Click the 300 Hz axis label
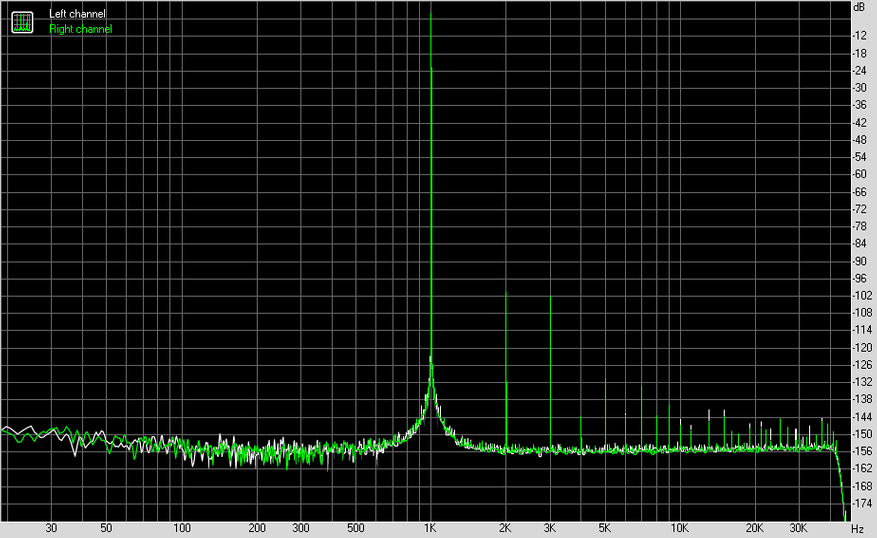877x538 pixels. coord(301,528)
